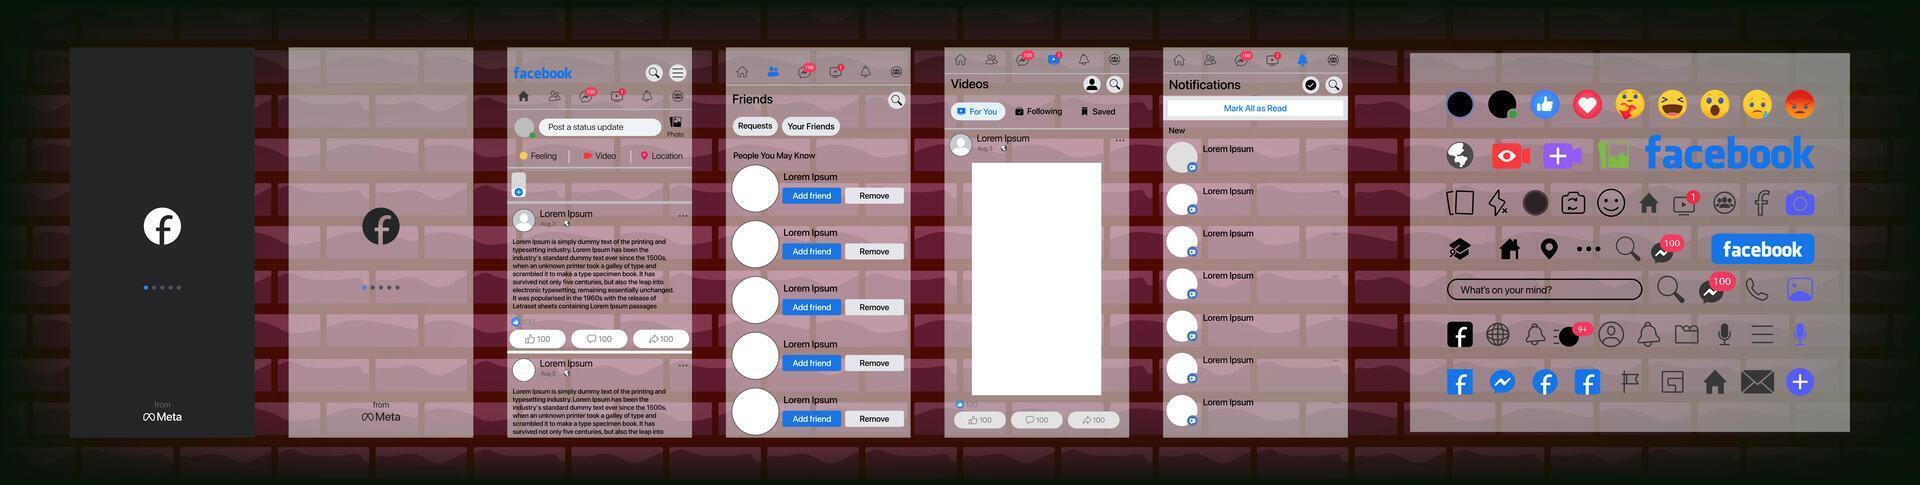The image size is (1920, 485).
Task: Click the profile icon next to the Videos heading
Action: click(1092, 85)
